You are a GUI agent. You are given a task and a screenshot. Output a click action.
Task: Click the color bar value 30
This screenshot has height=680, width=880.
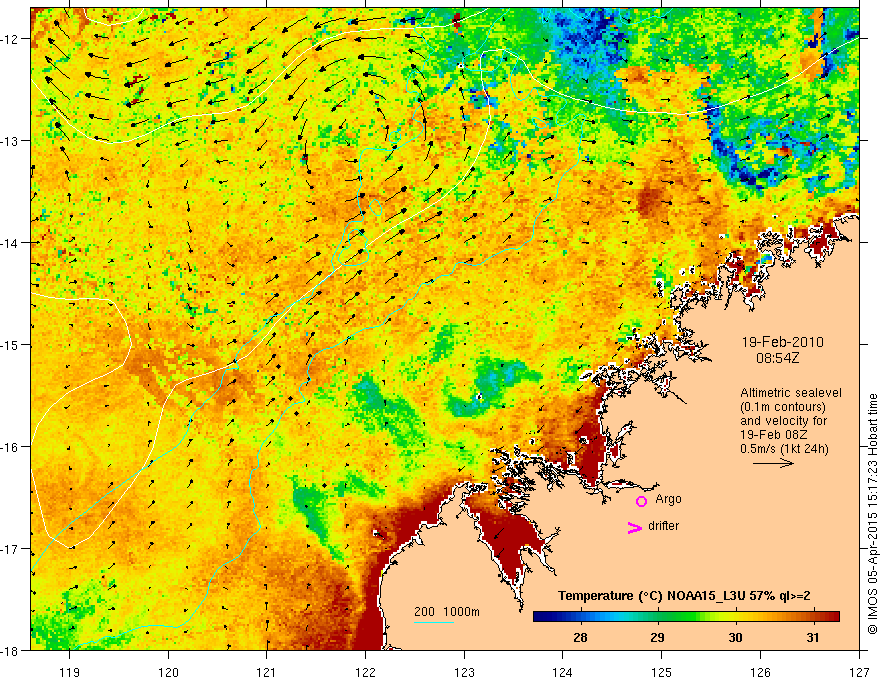point(735,637)
